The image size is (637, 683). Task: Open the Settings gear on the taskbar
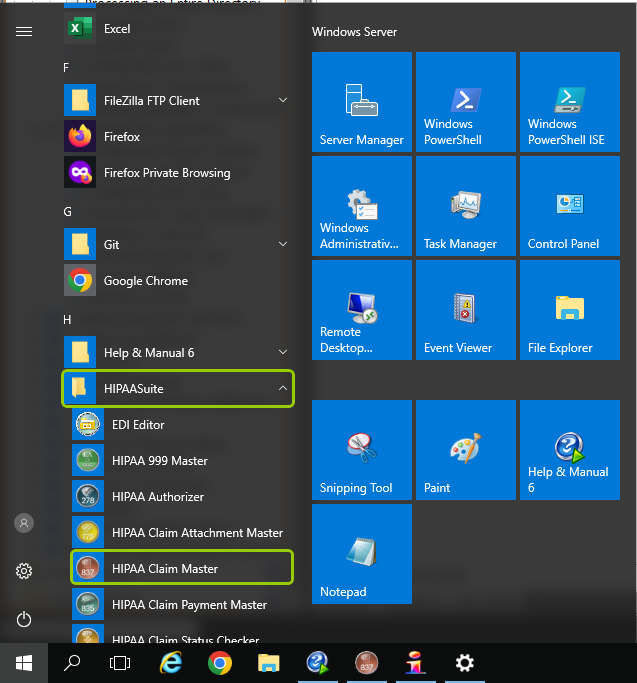click(x=464, y=663)
